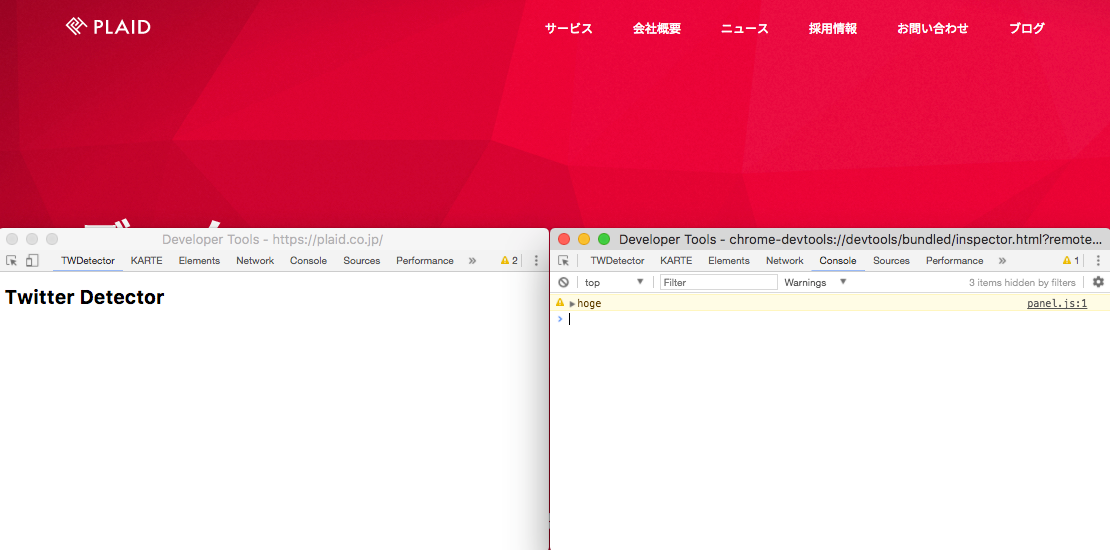Go to 採用情報 page in navigation
Screen dimensions: 1110x550
point(832,28)
